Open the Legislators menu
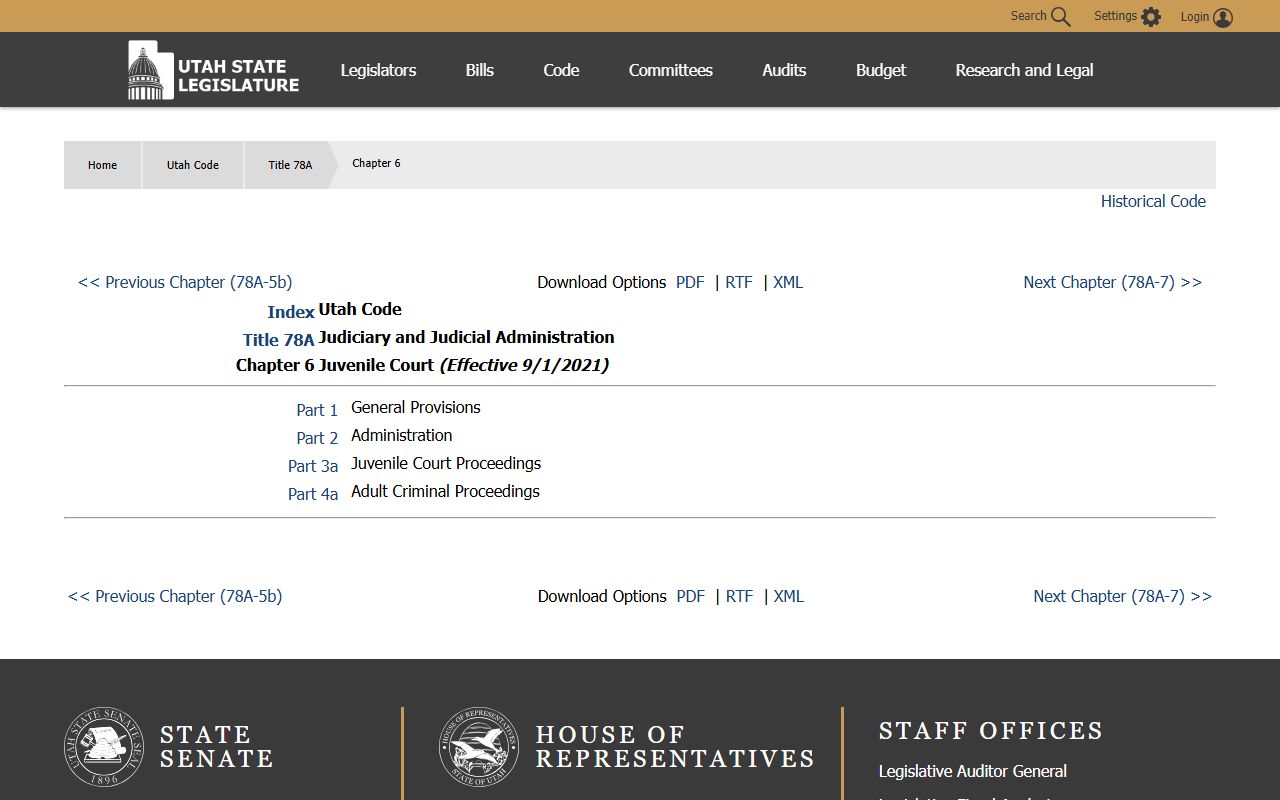 [x=378, y=70]
